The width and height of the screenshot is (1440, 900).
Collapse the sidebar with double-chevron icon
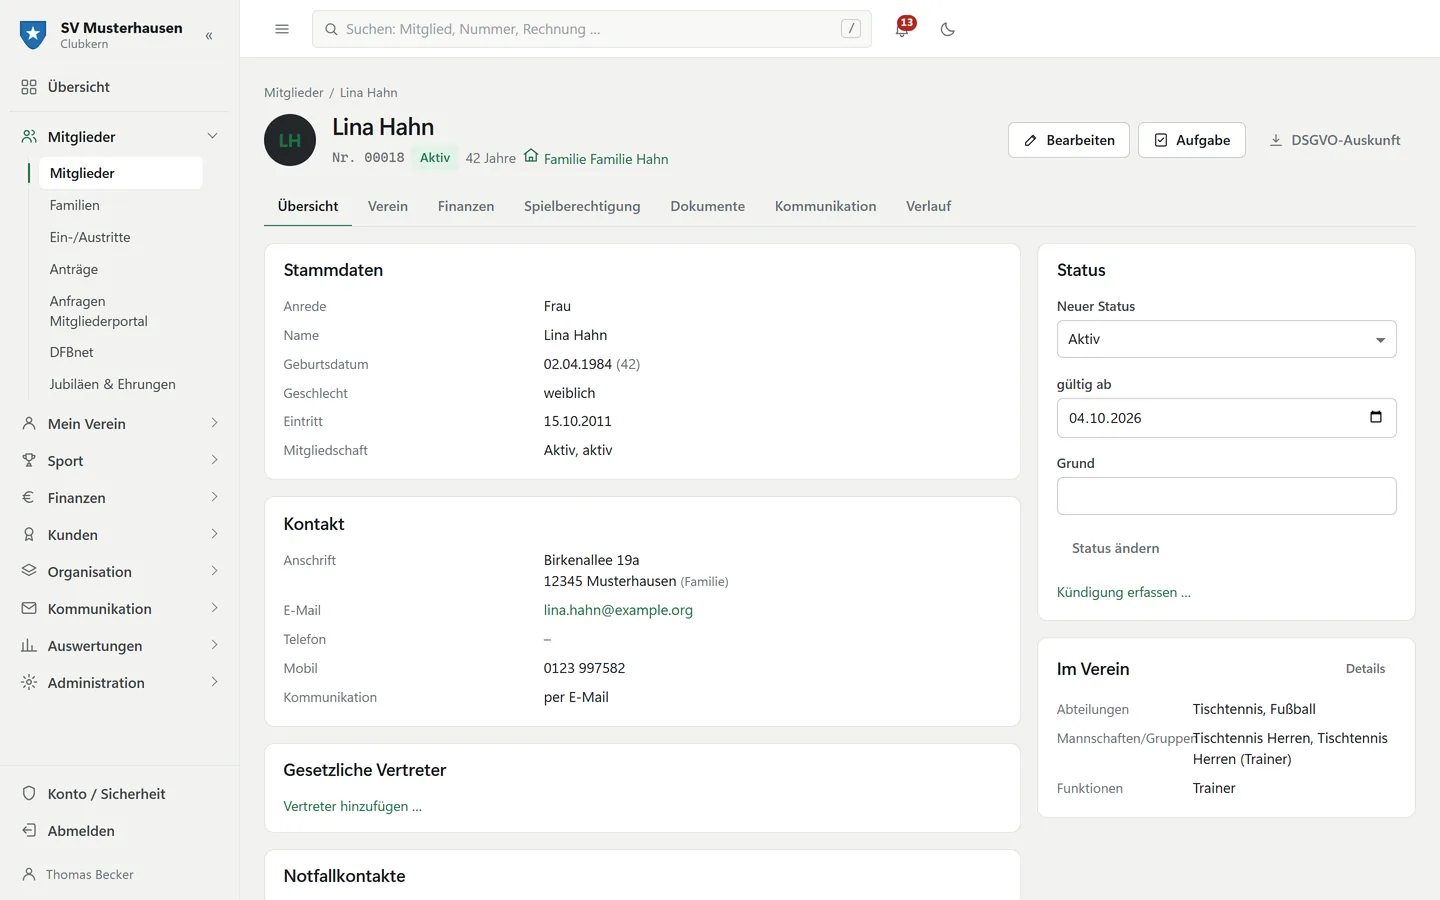209,36
